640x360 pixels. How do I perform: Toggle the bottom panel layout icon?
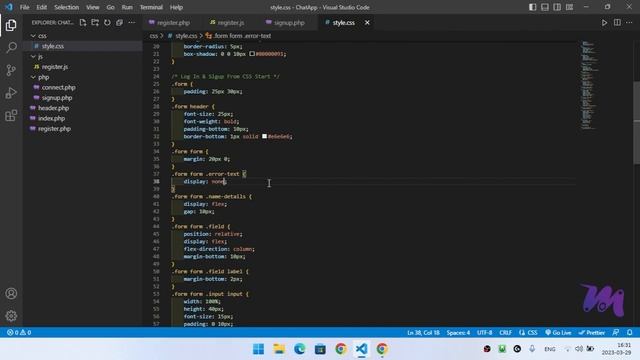545,7
